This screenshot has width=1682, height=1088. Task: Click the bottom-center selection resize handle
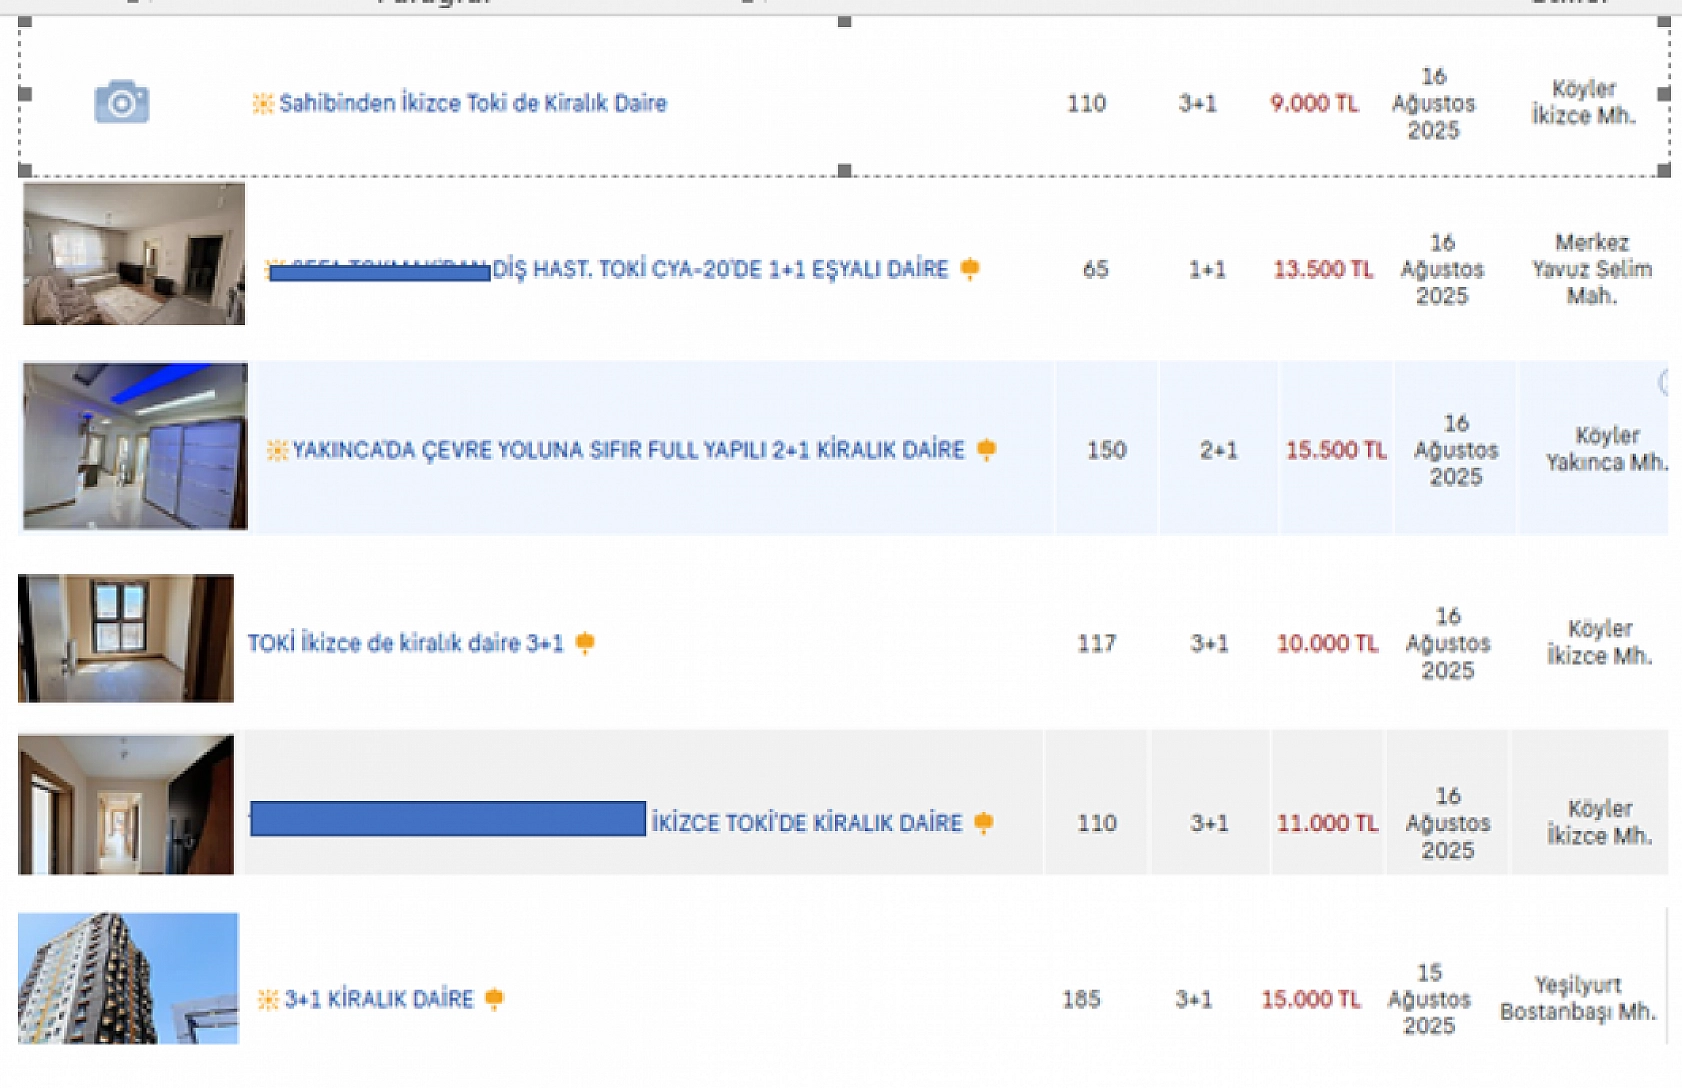pos(844,171)
